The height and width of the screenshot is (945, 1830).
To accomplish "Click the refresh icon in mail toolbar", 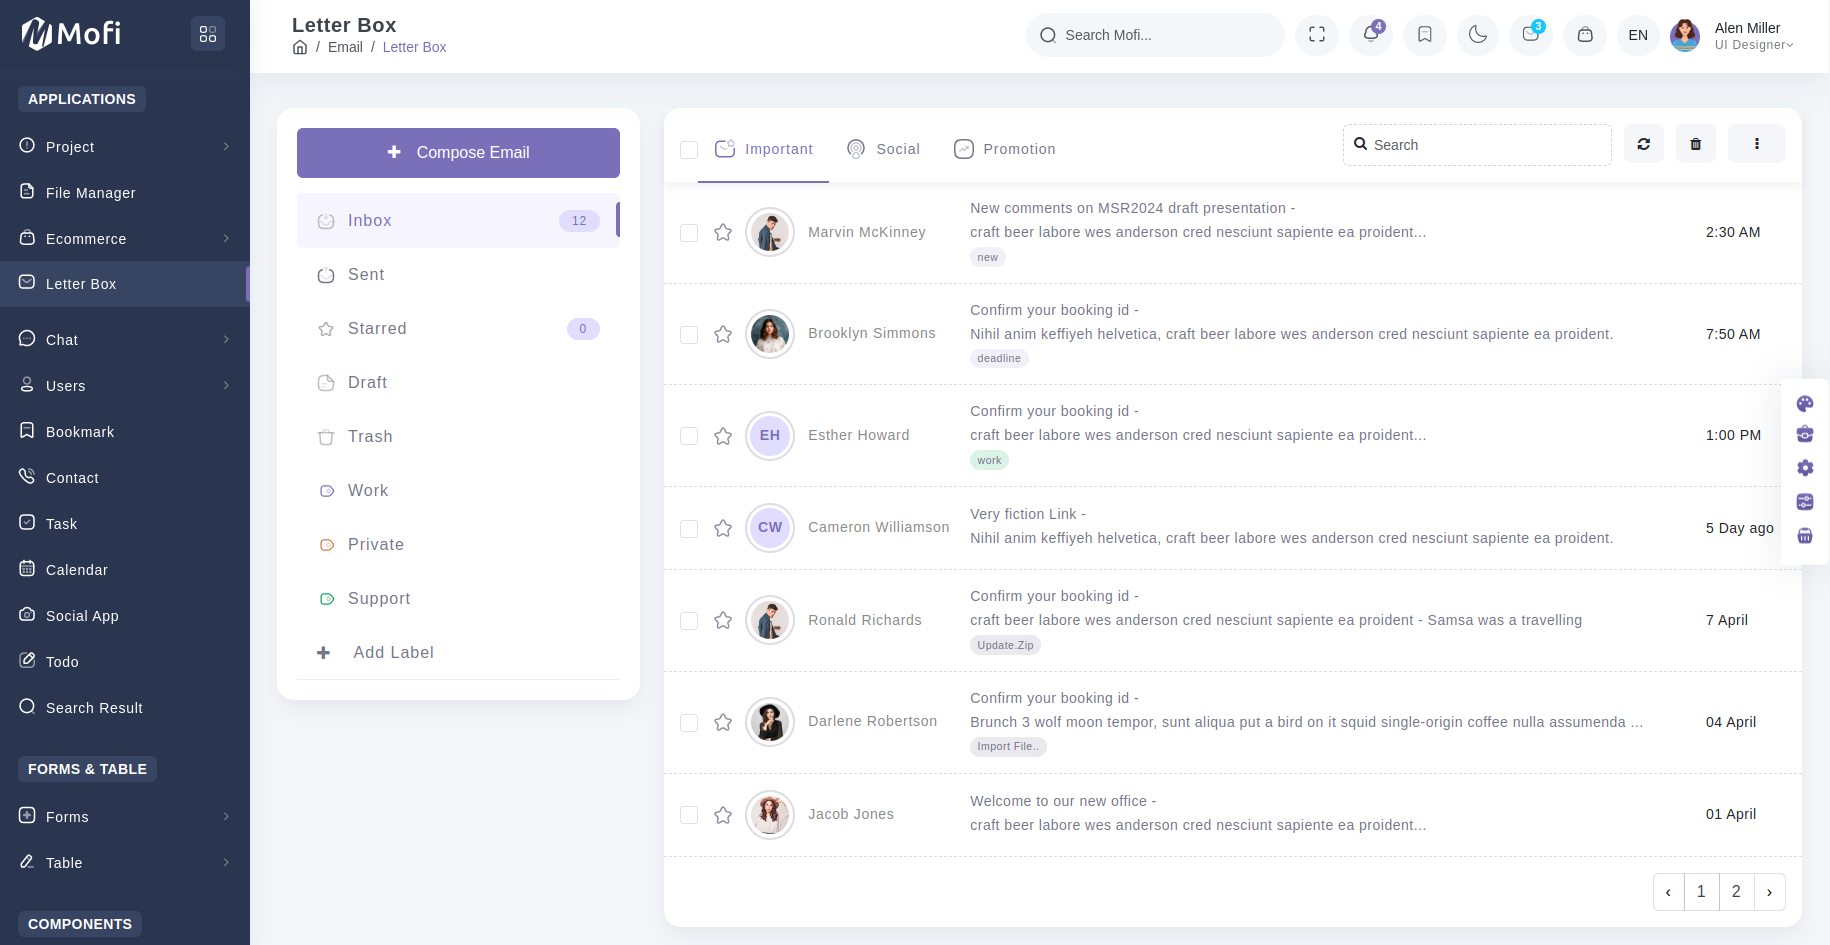I will (x=1643, y=144).
